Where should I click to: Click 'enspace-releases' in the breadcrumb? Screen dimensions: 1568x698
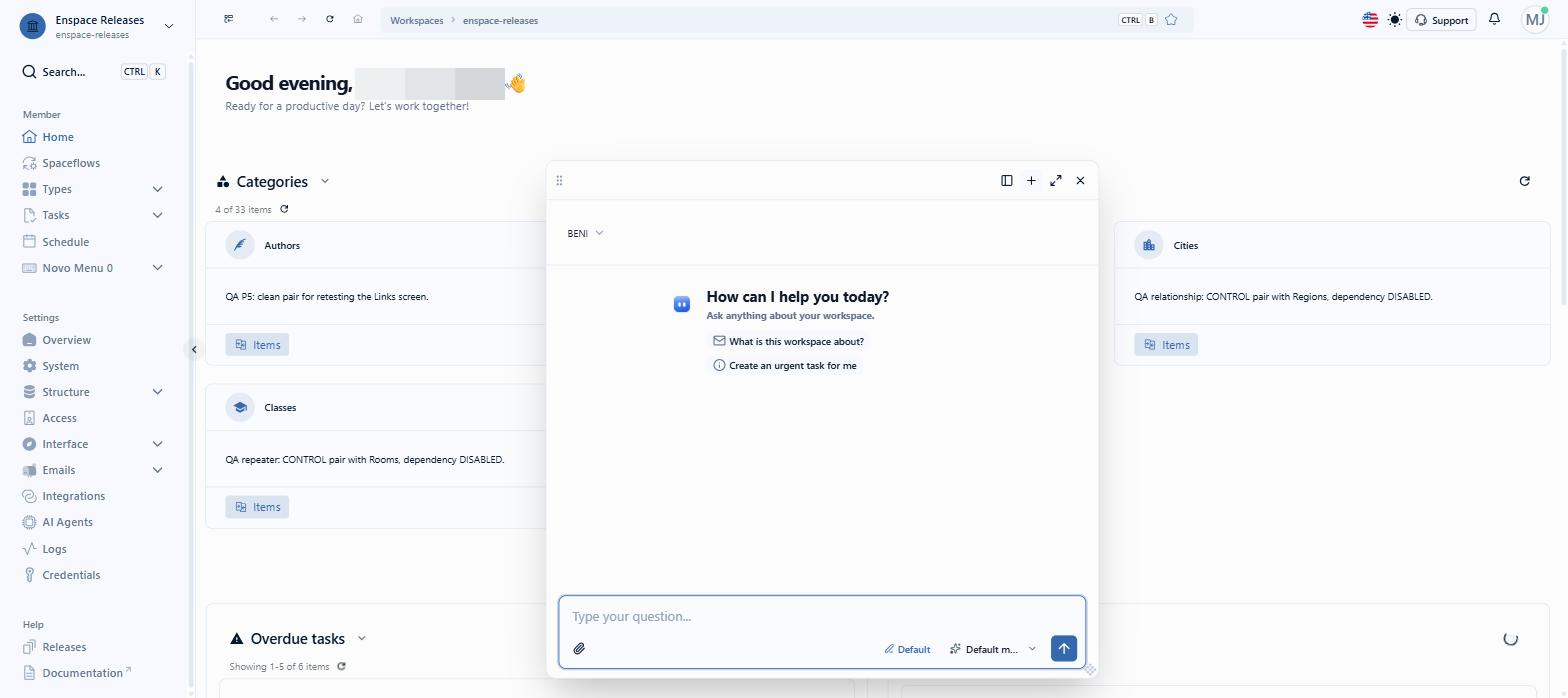click(500, 20)
